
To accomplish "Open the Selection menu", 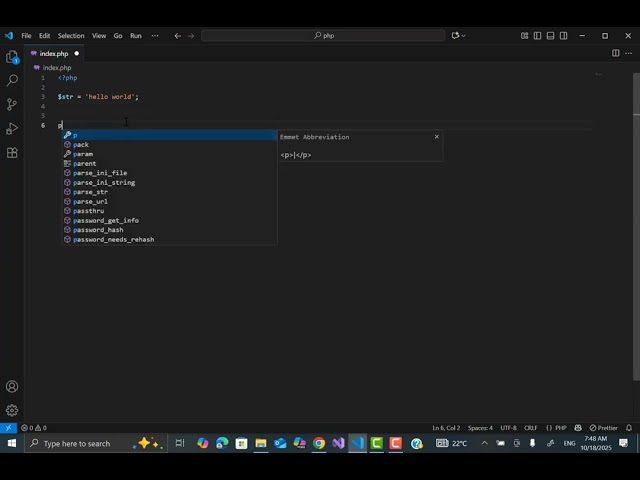I will coord(71,36).
